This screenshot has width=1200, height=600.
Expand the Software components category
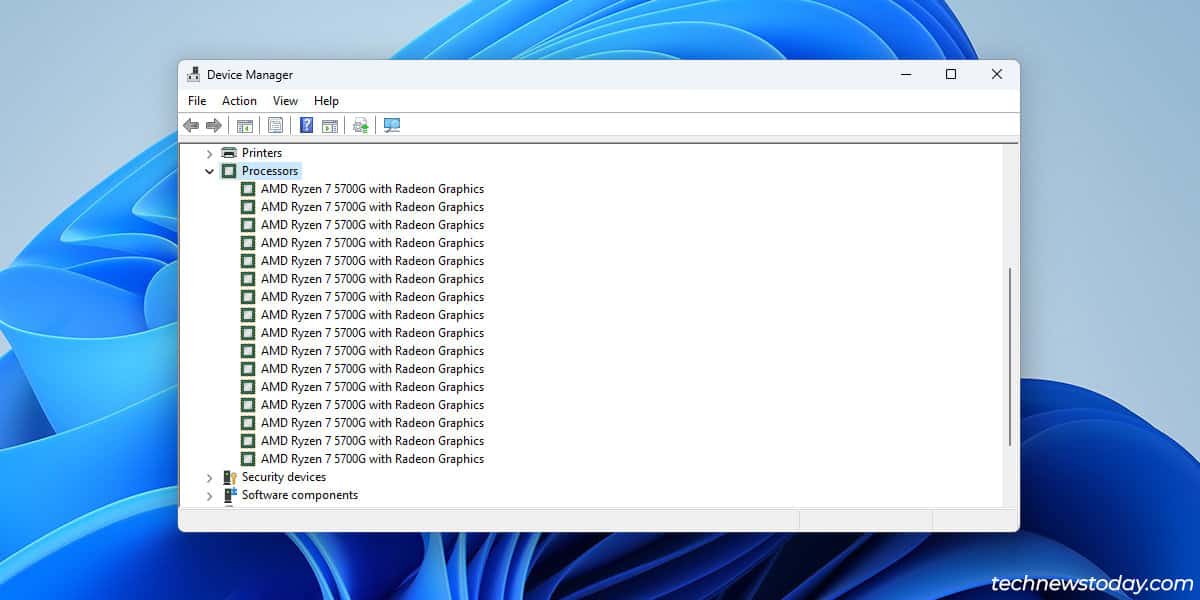click(x=209, y=495)
